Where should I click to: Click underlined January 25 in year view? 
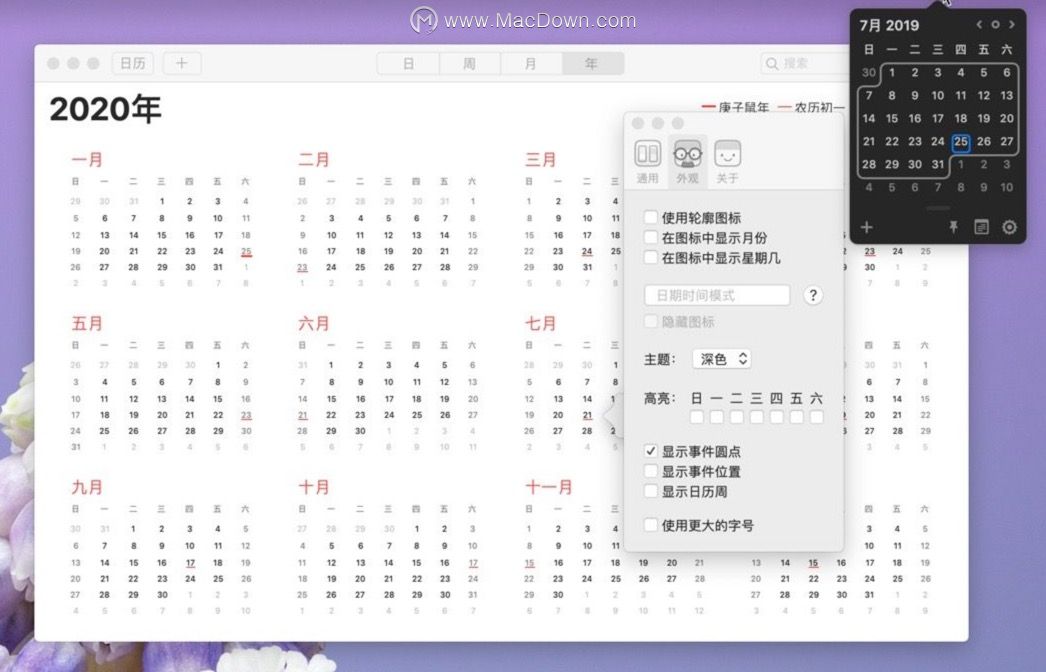click(246, 252)
